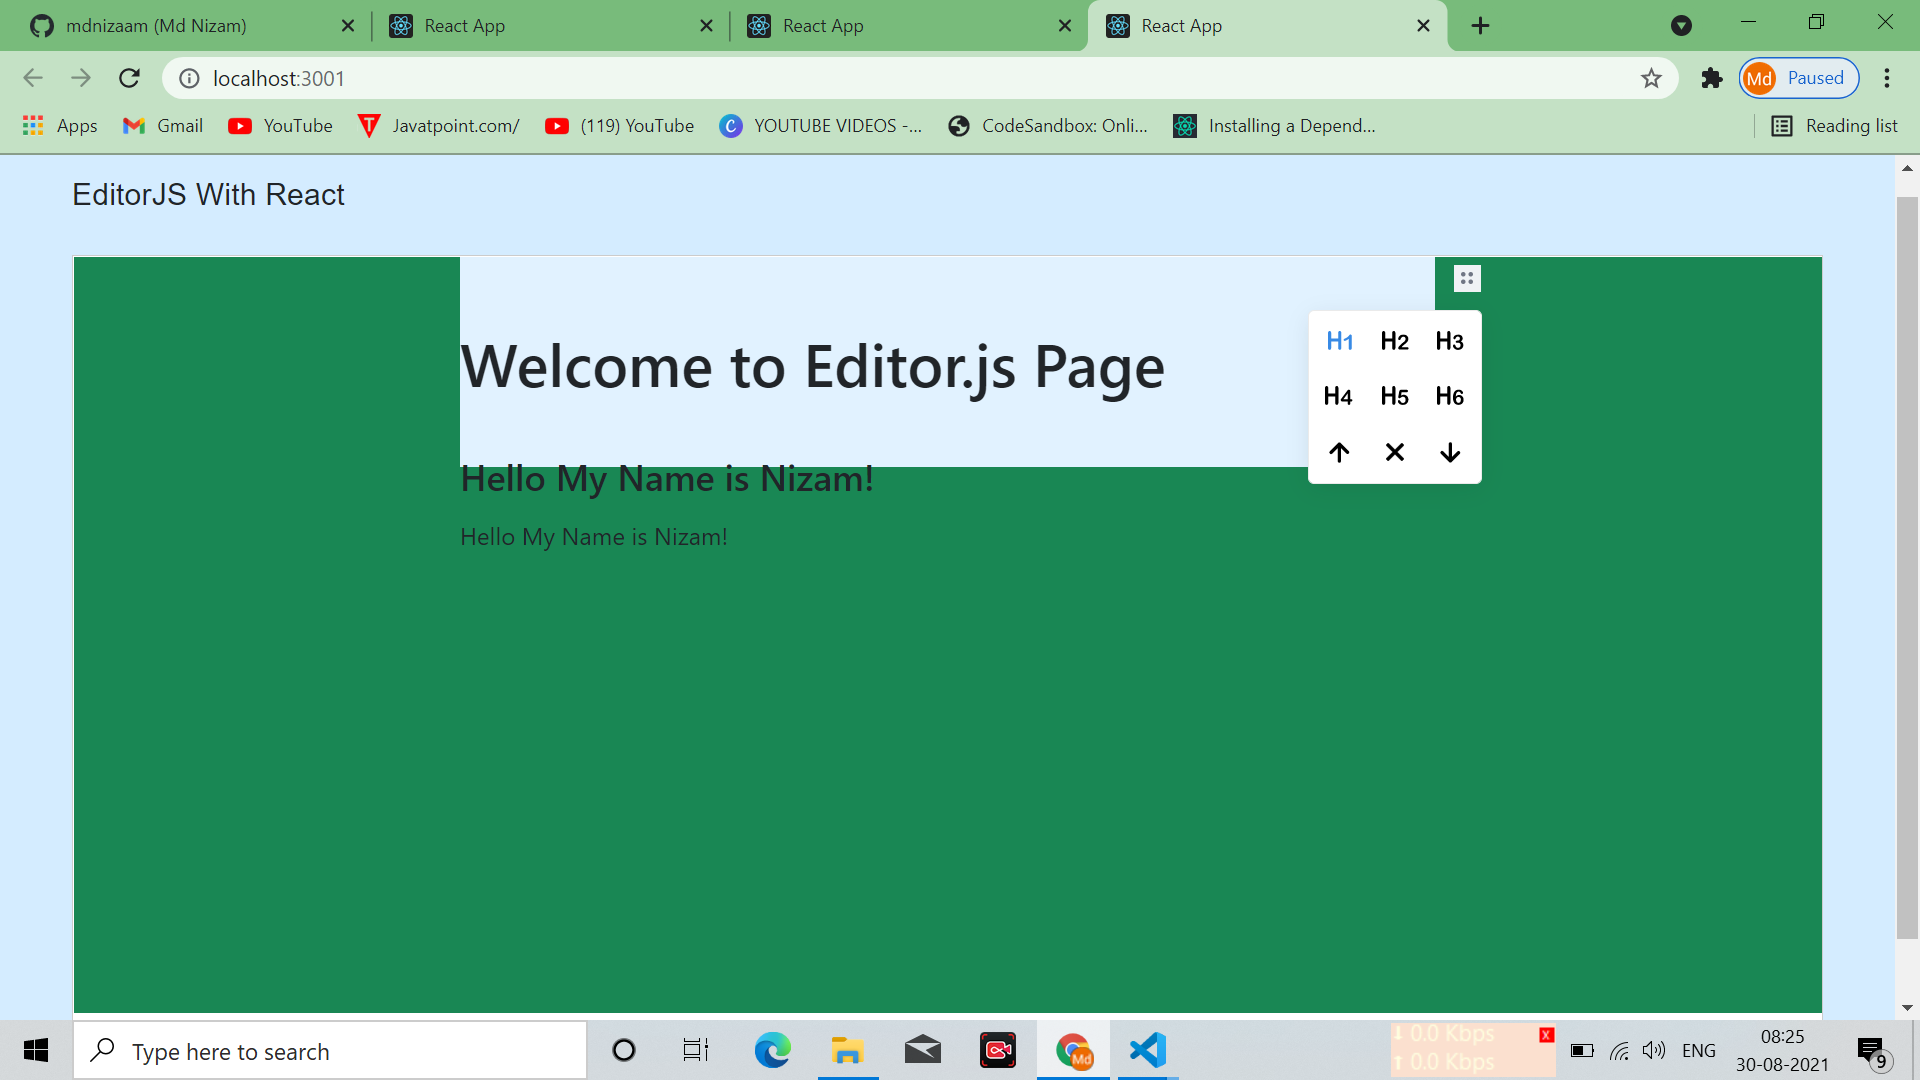1920x1080 pixels.
Task: Click the bold Hello My Name is Nizam heading
Action: point(667,479)
